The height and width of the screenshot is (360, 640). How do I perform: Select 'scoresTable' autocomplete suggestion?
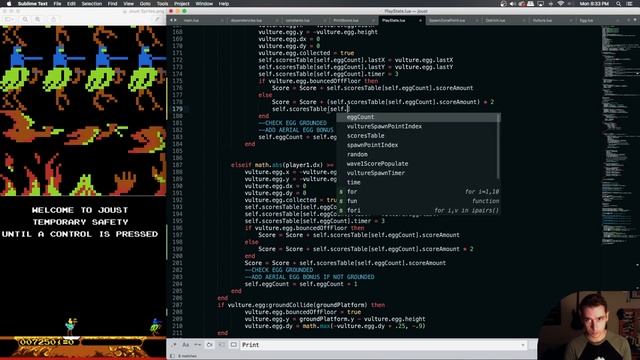pos(417,136)
